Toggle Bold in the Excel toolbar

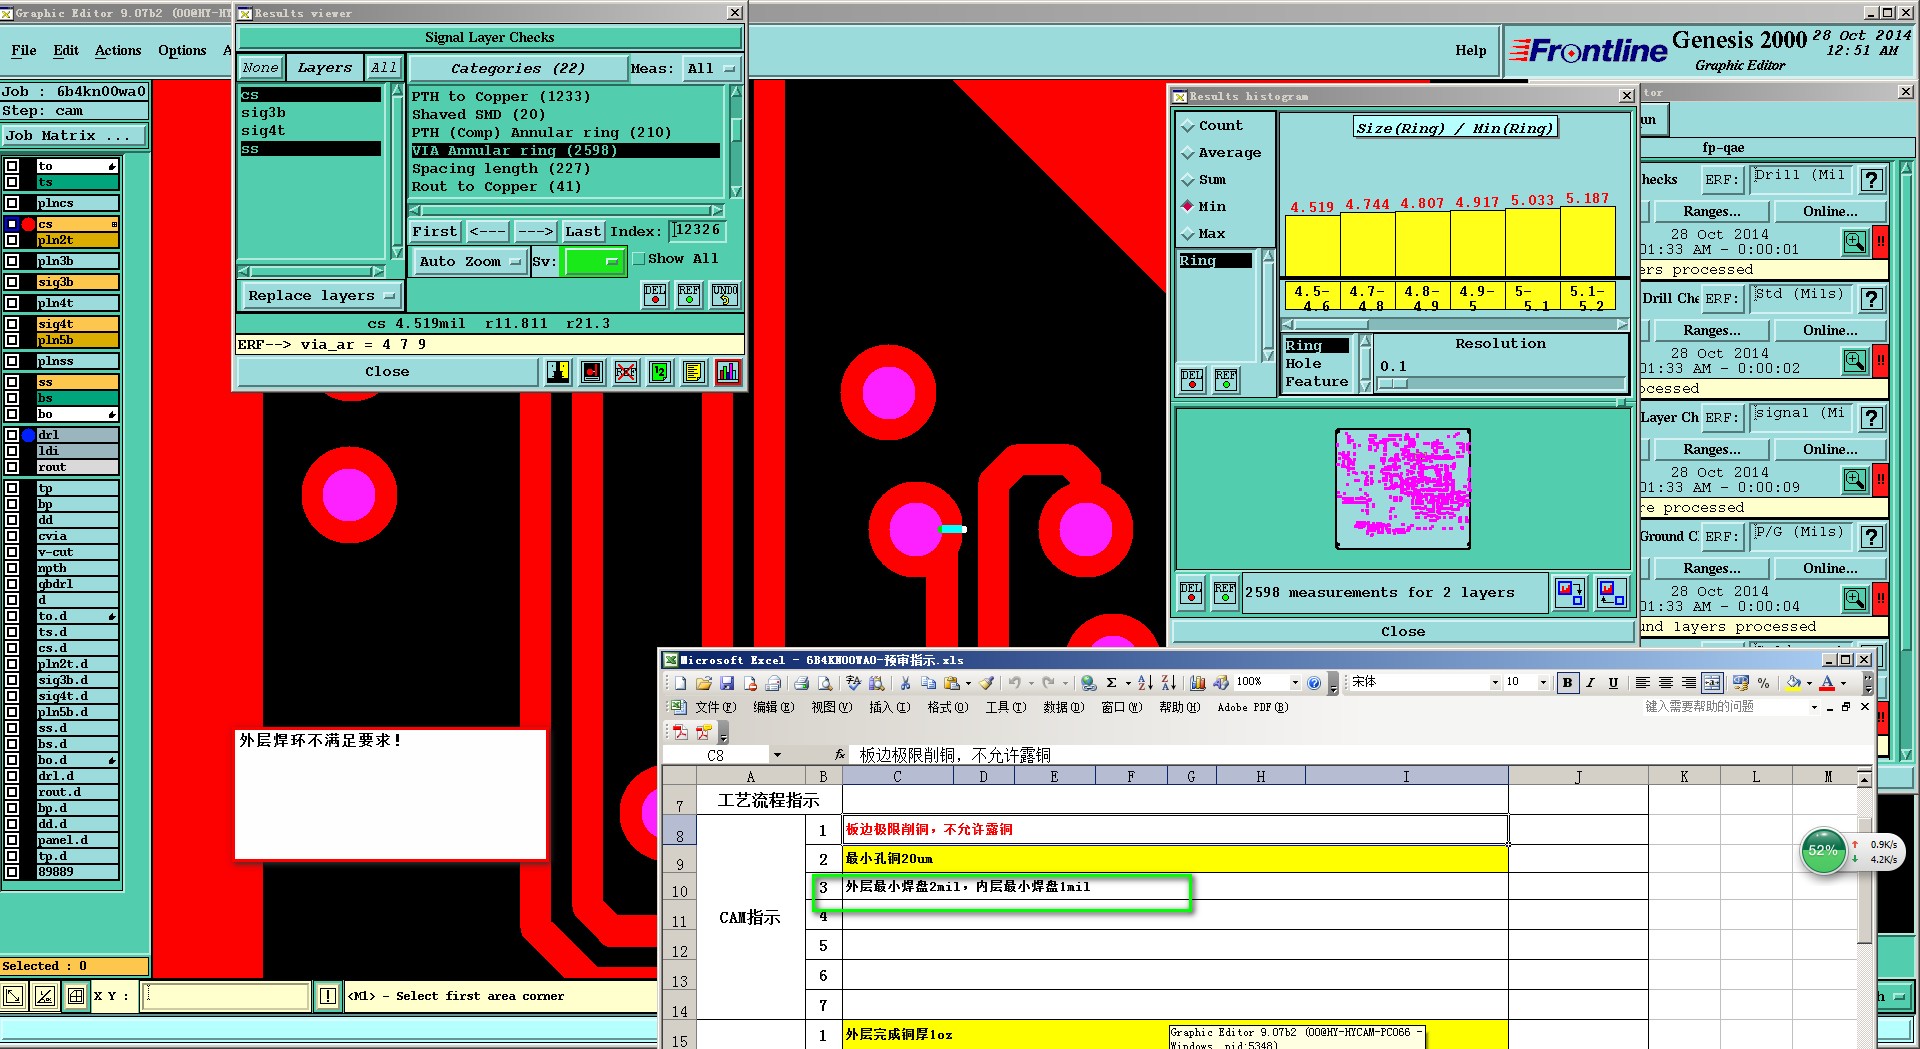tap(1567, 683)
